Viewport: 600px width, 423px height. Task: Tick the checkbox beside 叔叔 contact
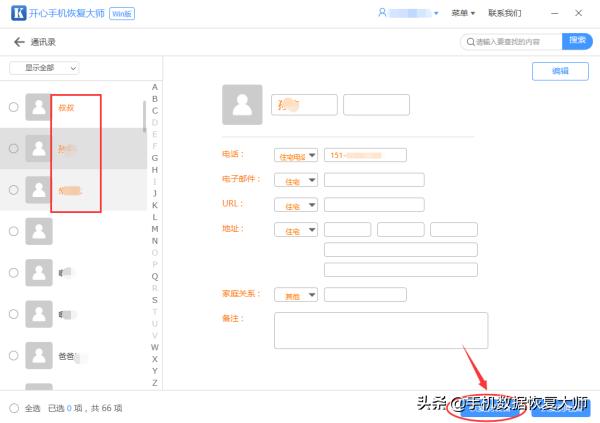pos(13,107)
